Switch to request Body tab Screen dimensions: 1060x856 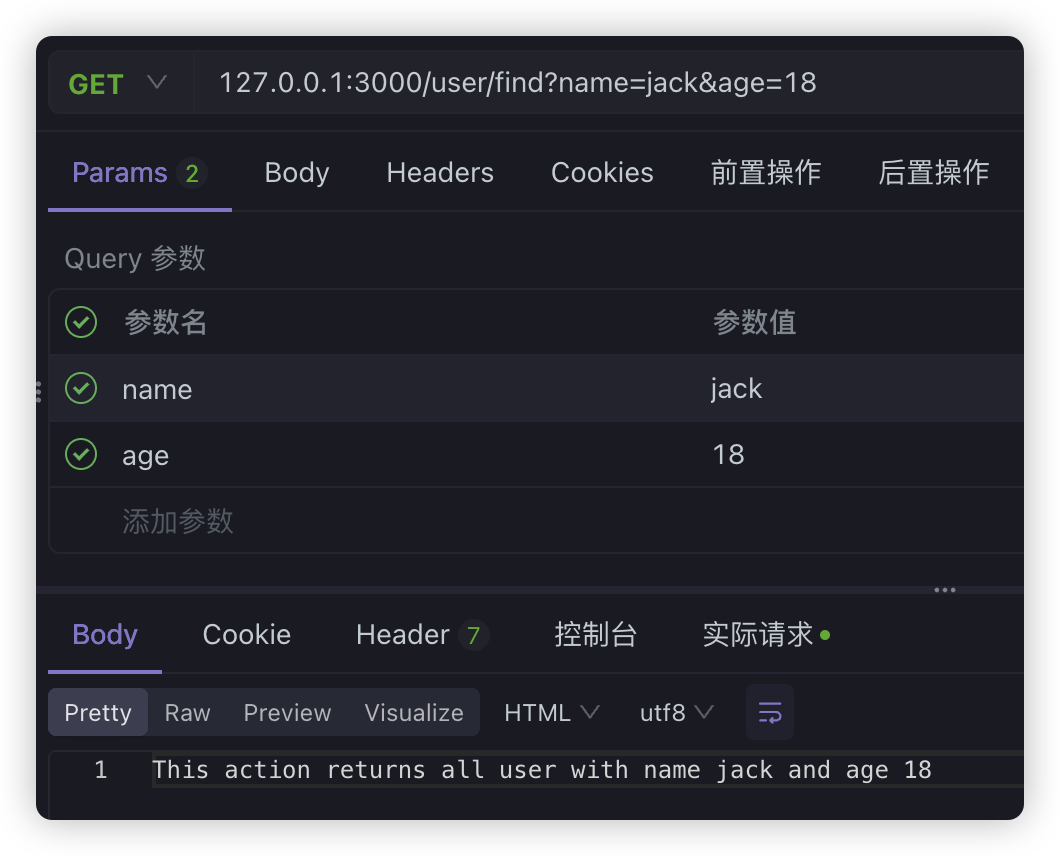297,173
